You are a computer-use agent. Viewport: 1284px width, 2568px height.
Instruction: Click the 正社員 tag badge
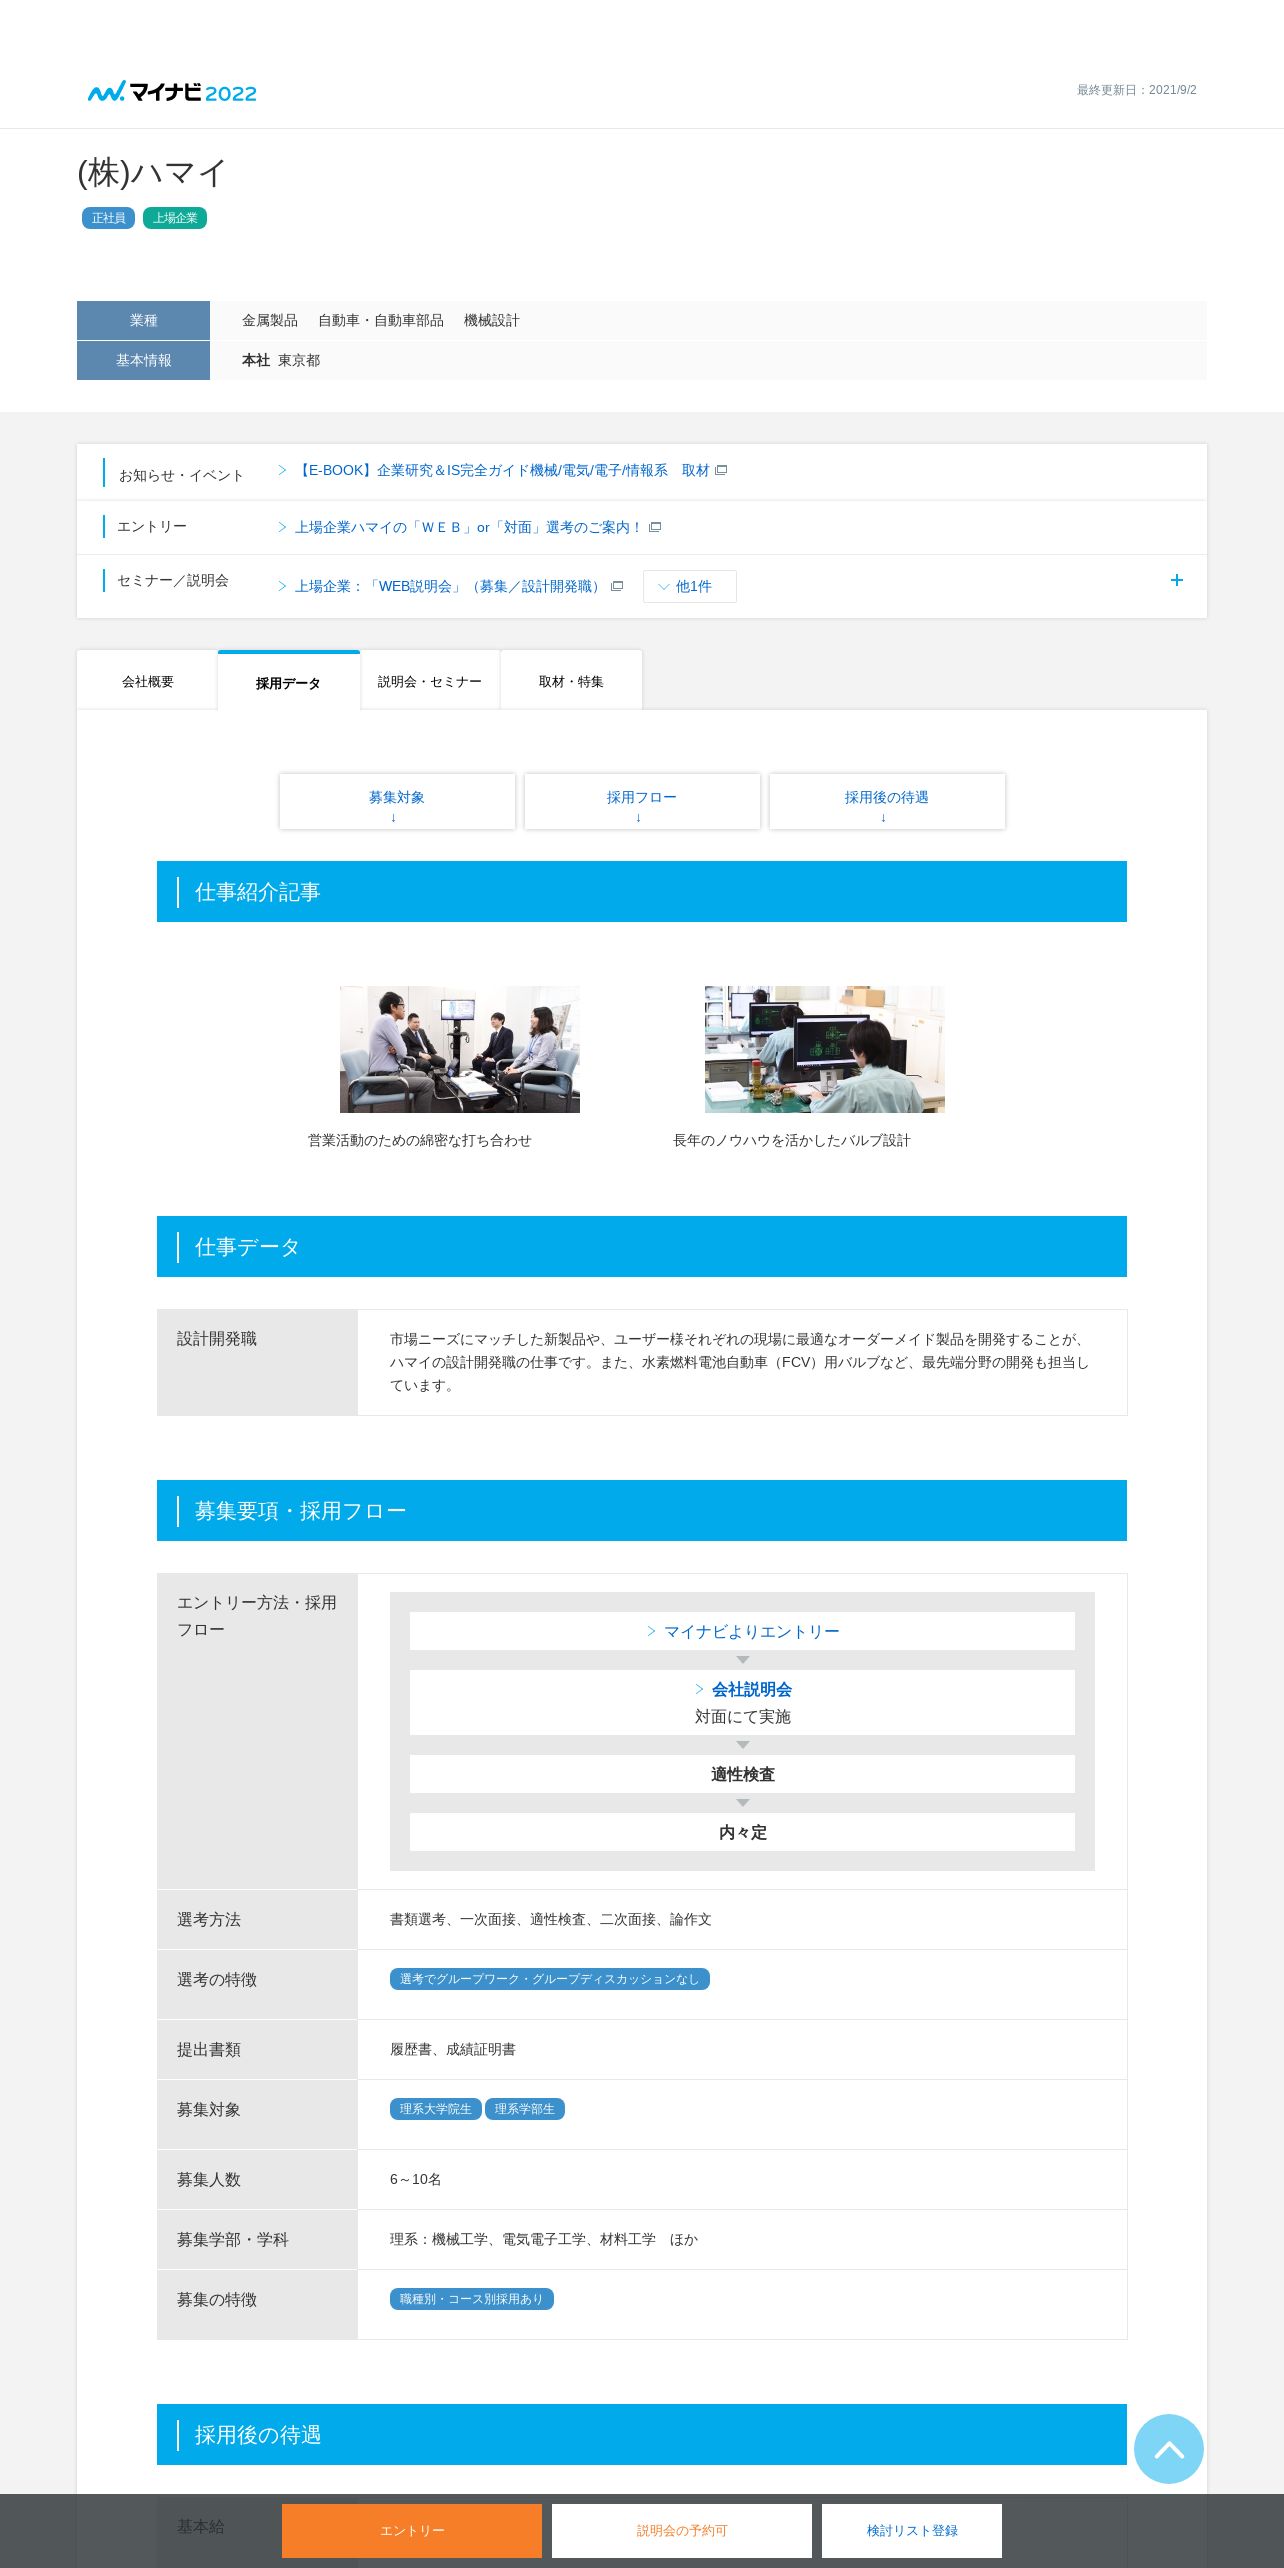coord(108,217)
